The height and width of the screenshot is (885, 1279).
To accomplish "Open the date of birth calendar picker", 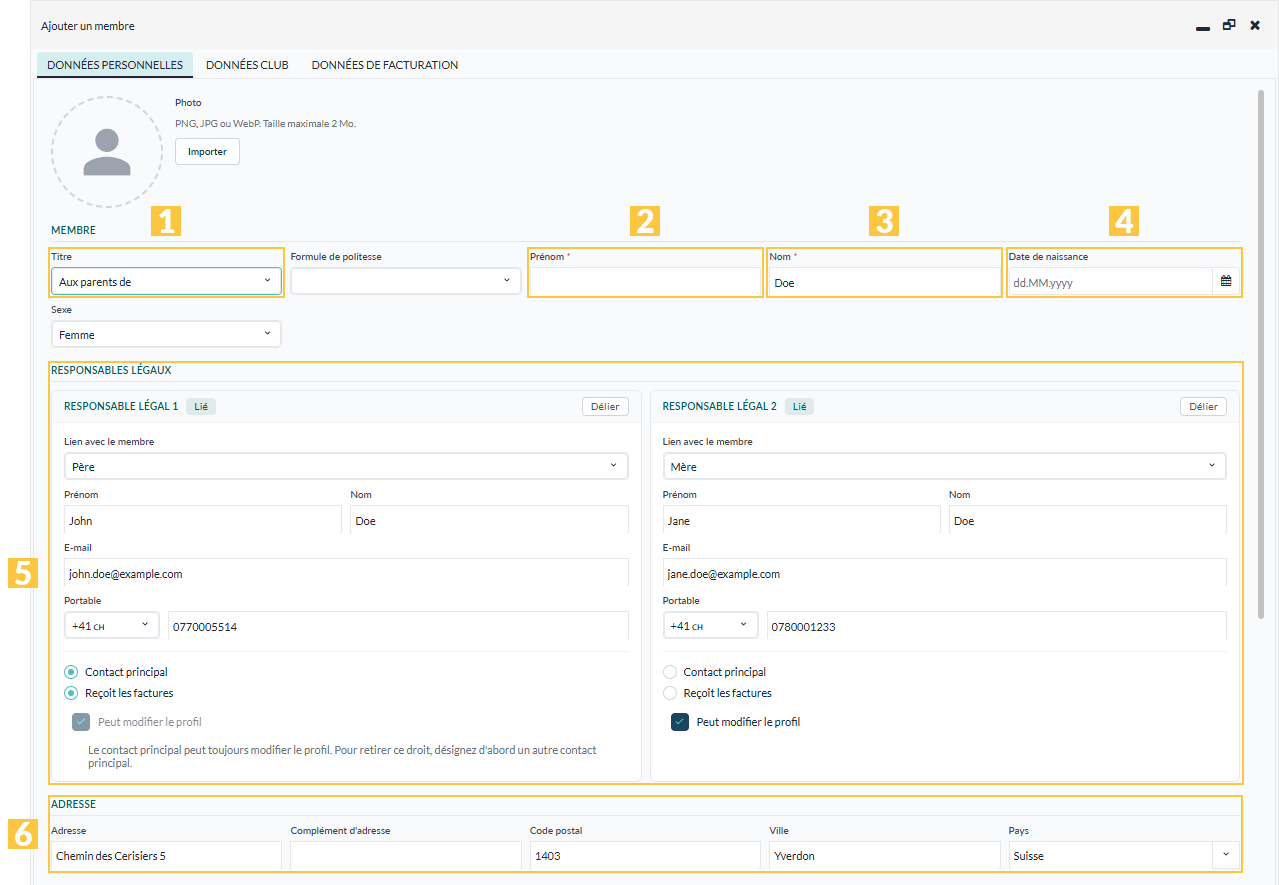I will [1226, 282].
